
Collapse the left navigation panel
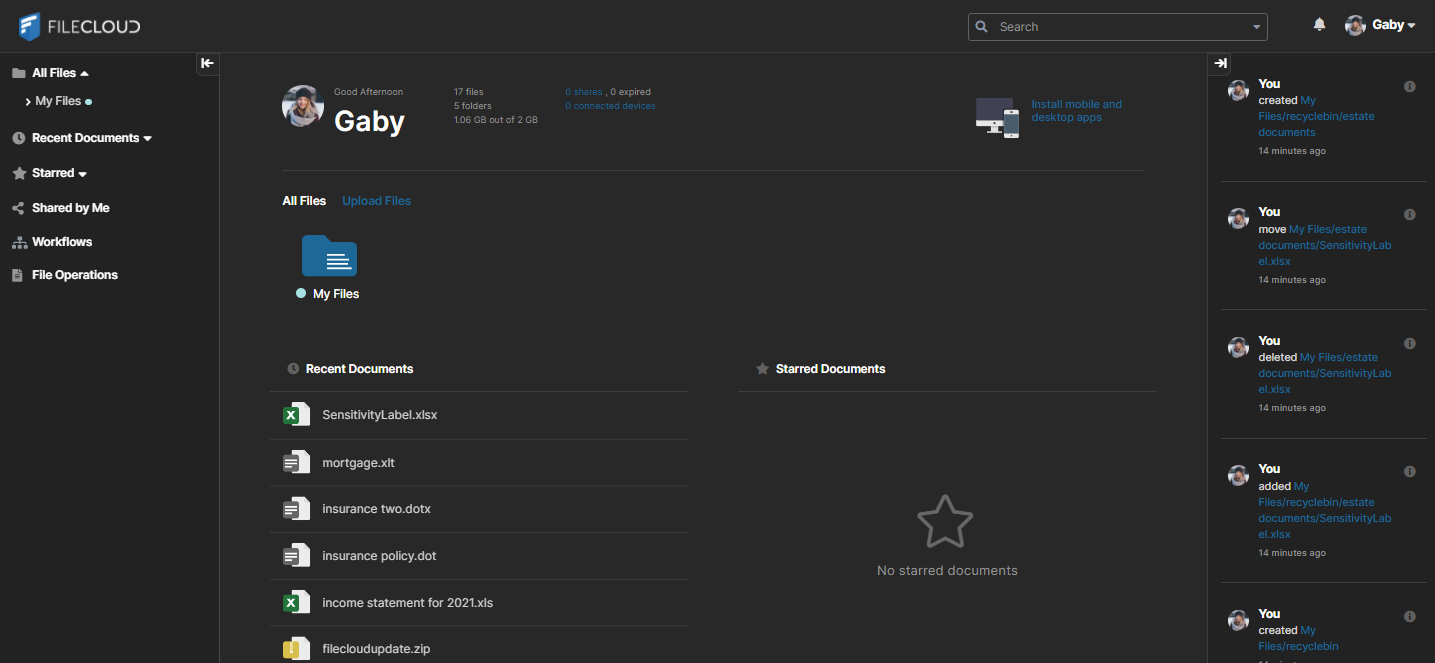pyautogui.click(x=207, y=63)
